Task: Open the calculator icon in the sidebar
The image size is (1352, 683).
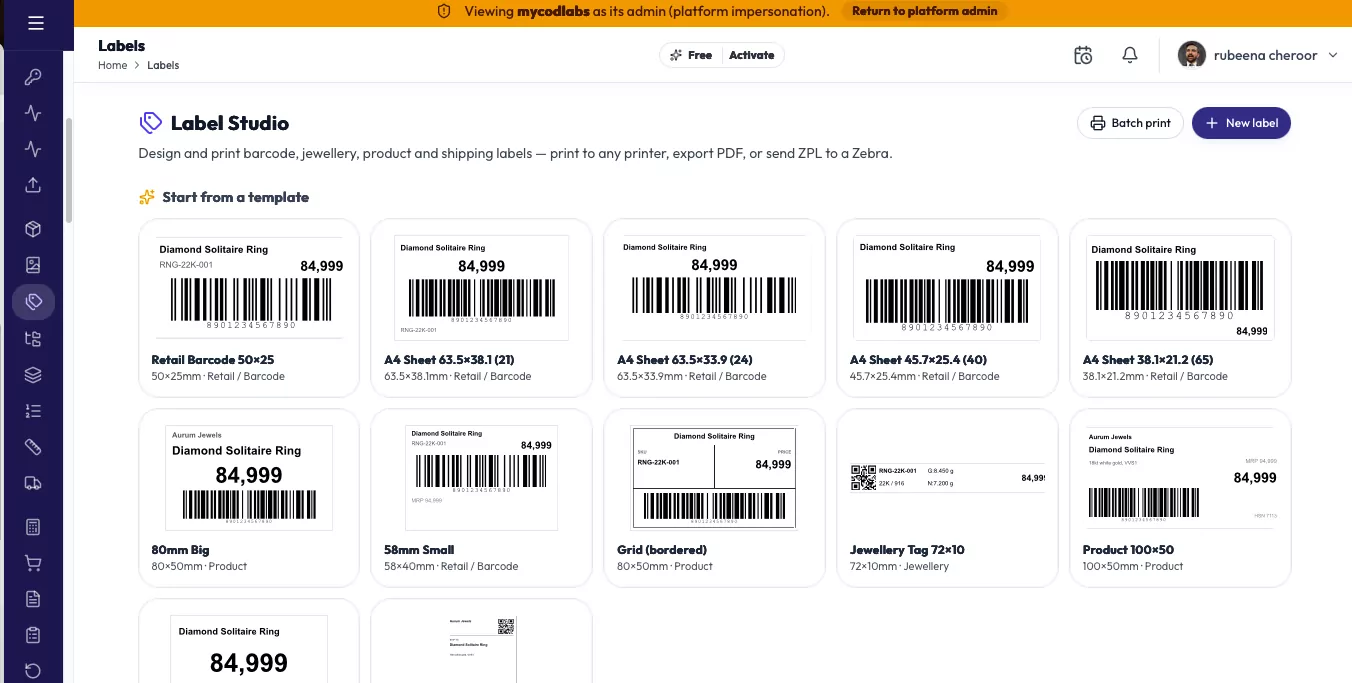Action: (x=33, y=527)
